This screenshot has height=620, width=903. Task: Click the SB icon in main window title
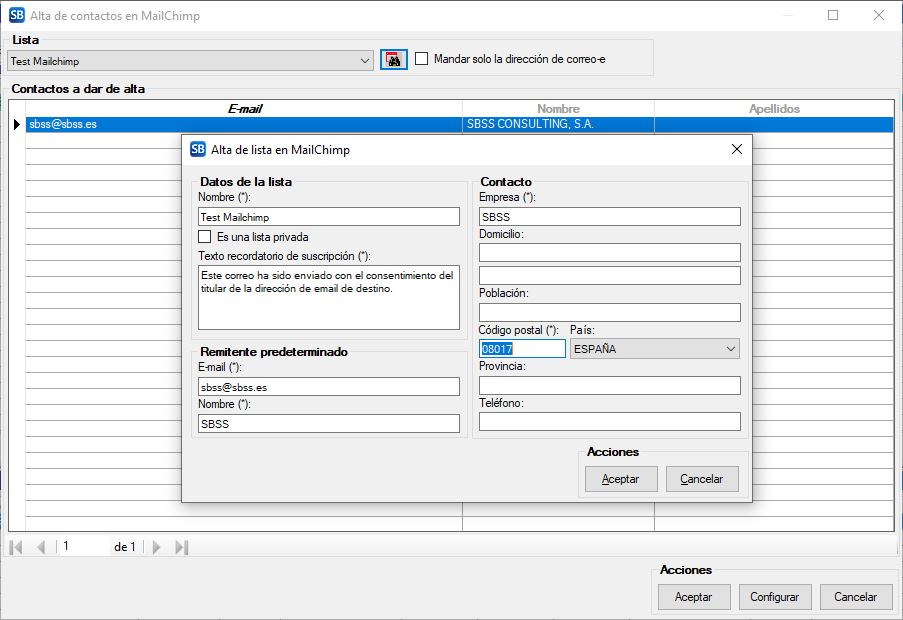tap(16, 16)
